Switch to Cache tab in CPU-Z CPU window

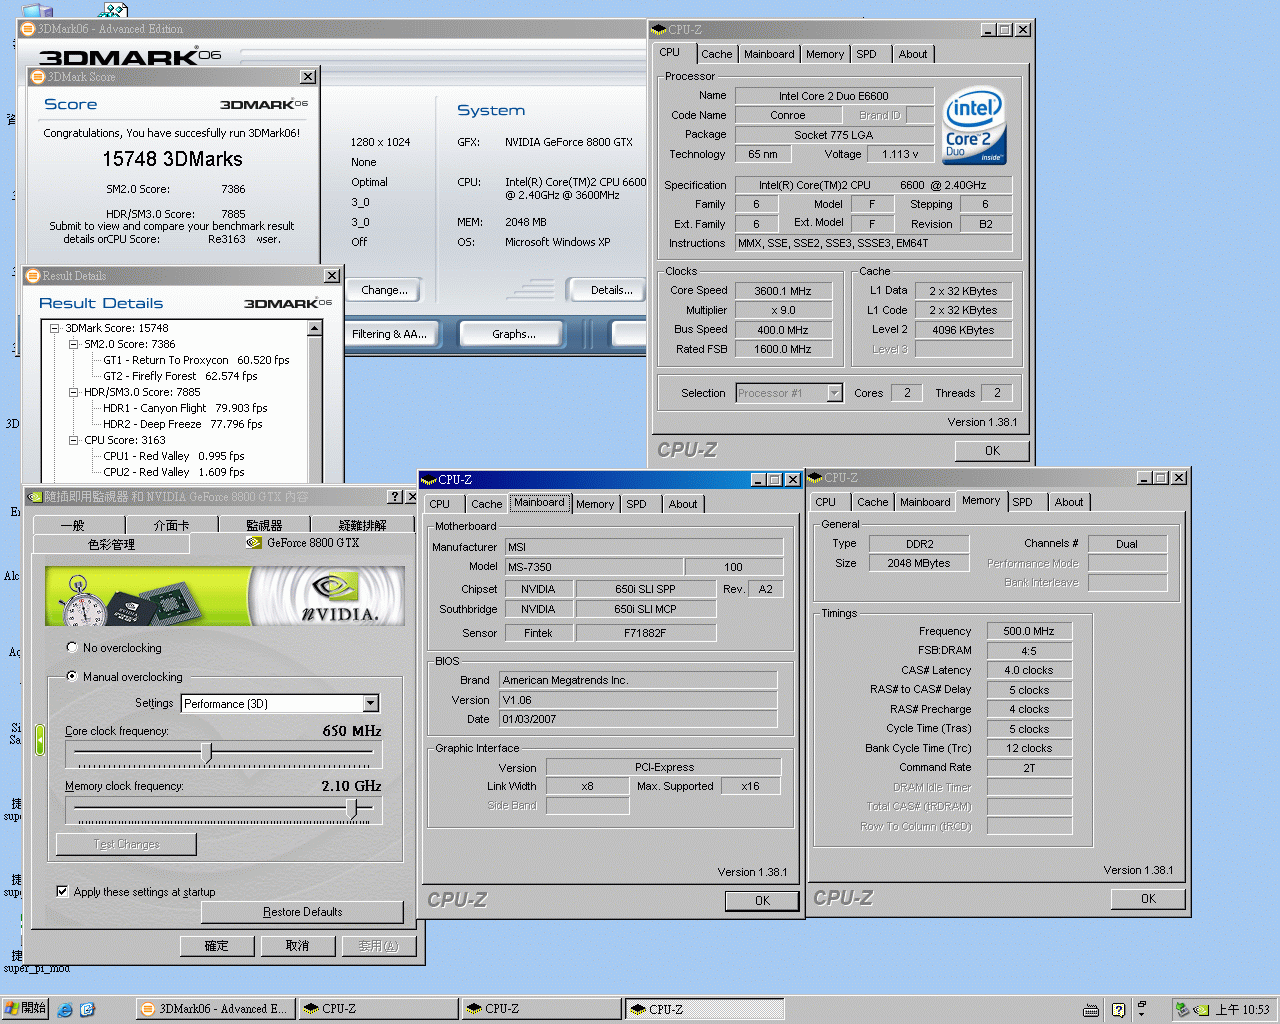coord(716,55)
